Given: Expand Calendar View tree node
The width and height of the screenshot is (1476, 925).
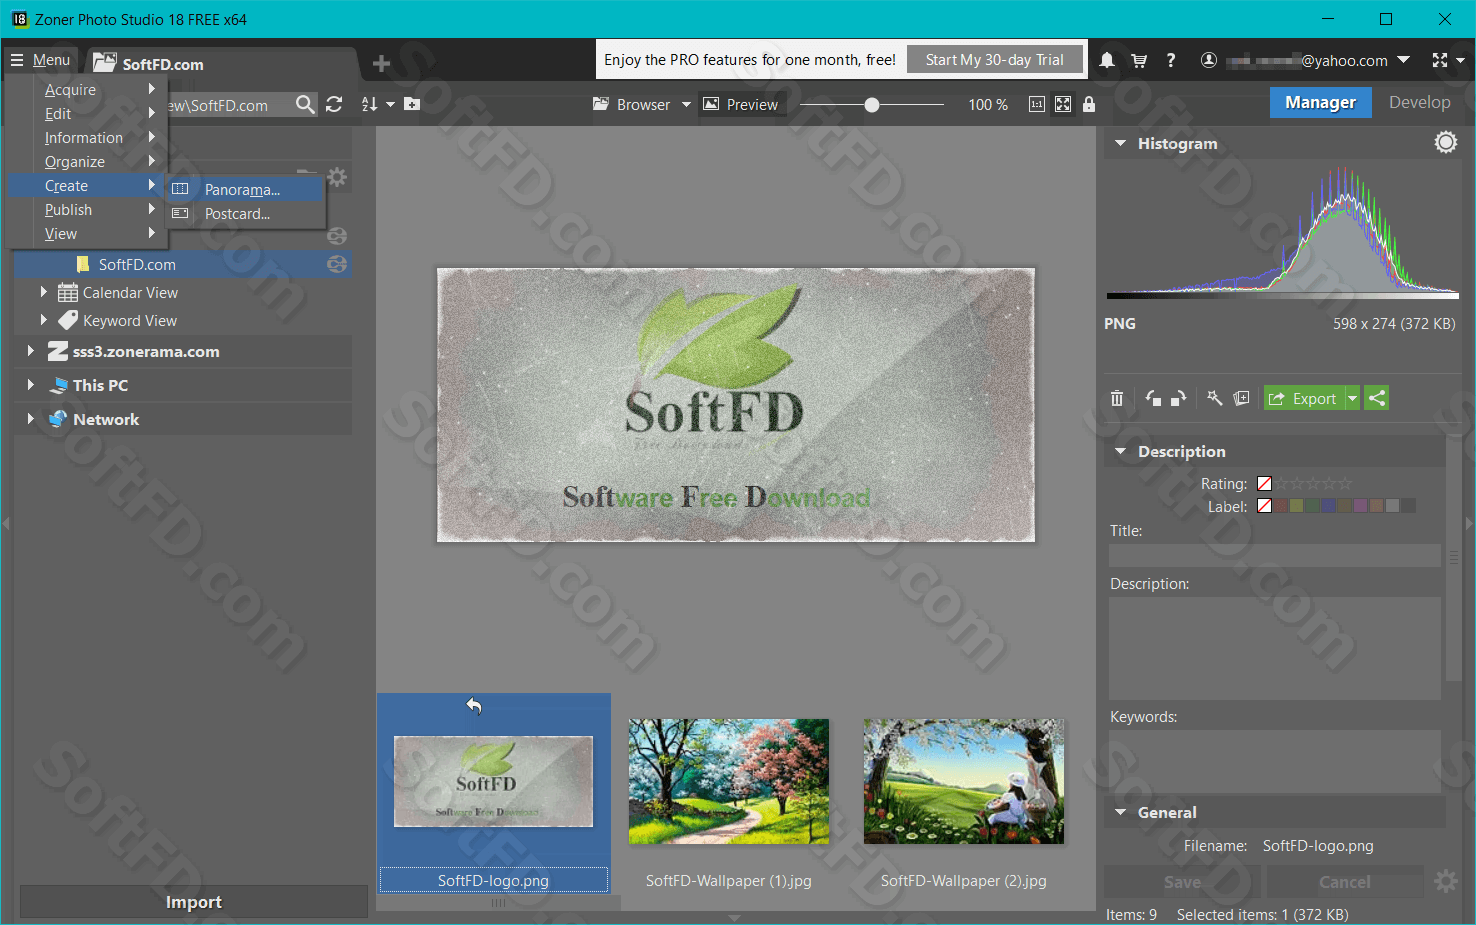Looking at the screenshot, I should tap(43, 292).
